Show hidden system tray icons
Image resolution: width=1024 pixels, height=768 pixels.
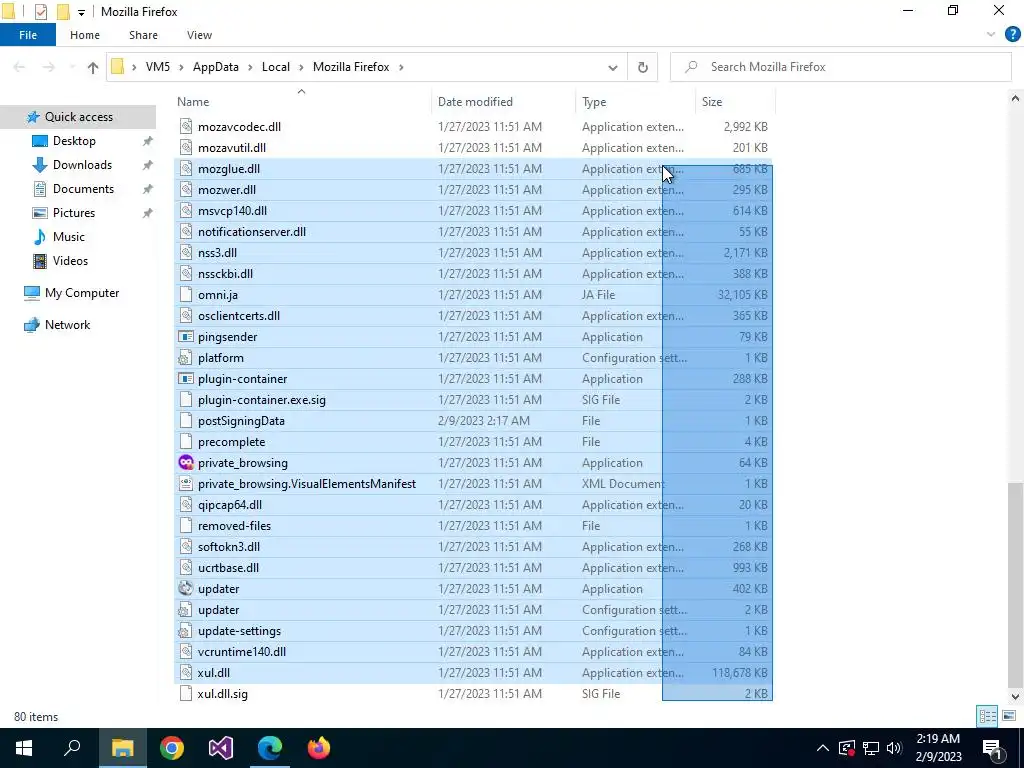click(823, 748)
